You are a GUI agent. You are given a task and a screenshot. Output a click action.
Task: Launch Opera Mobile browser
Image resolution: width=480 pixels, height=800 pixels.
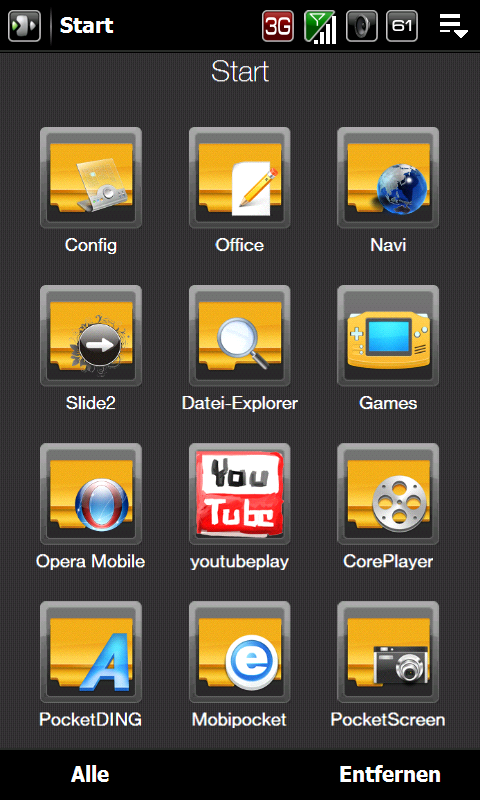coord(91,494)
